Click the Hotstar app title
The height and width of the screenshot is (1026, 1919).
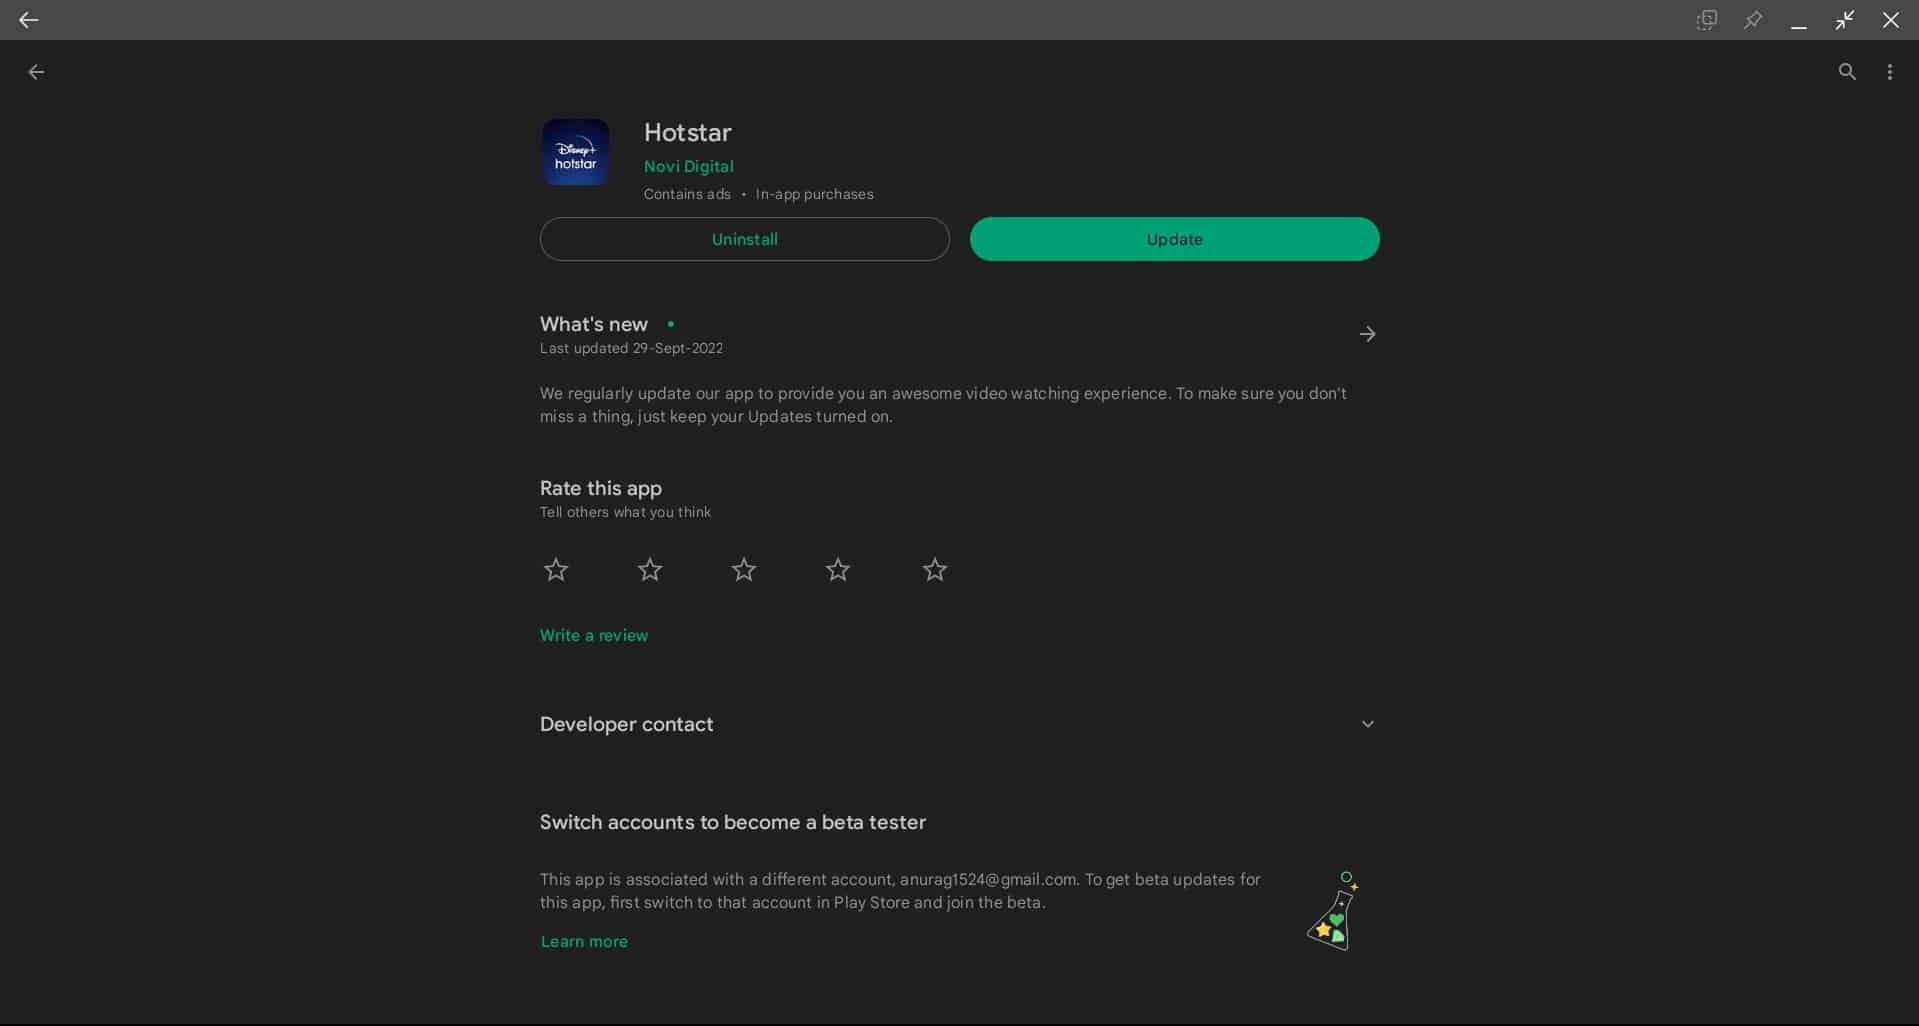pyautogui.click(x=687, y=132)
